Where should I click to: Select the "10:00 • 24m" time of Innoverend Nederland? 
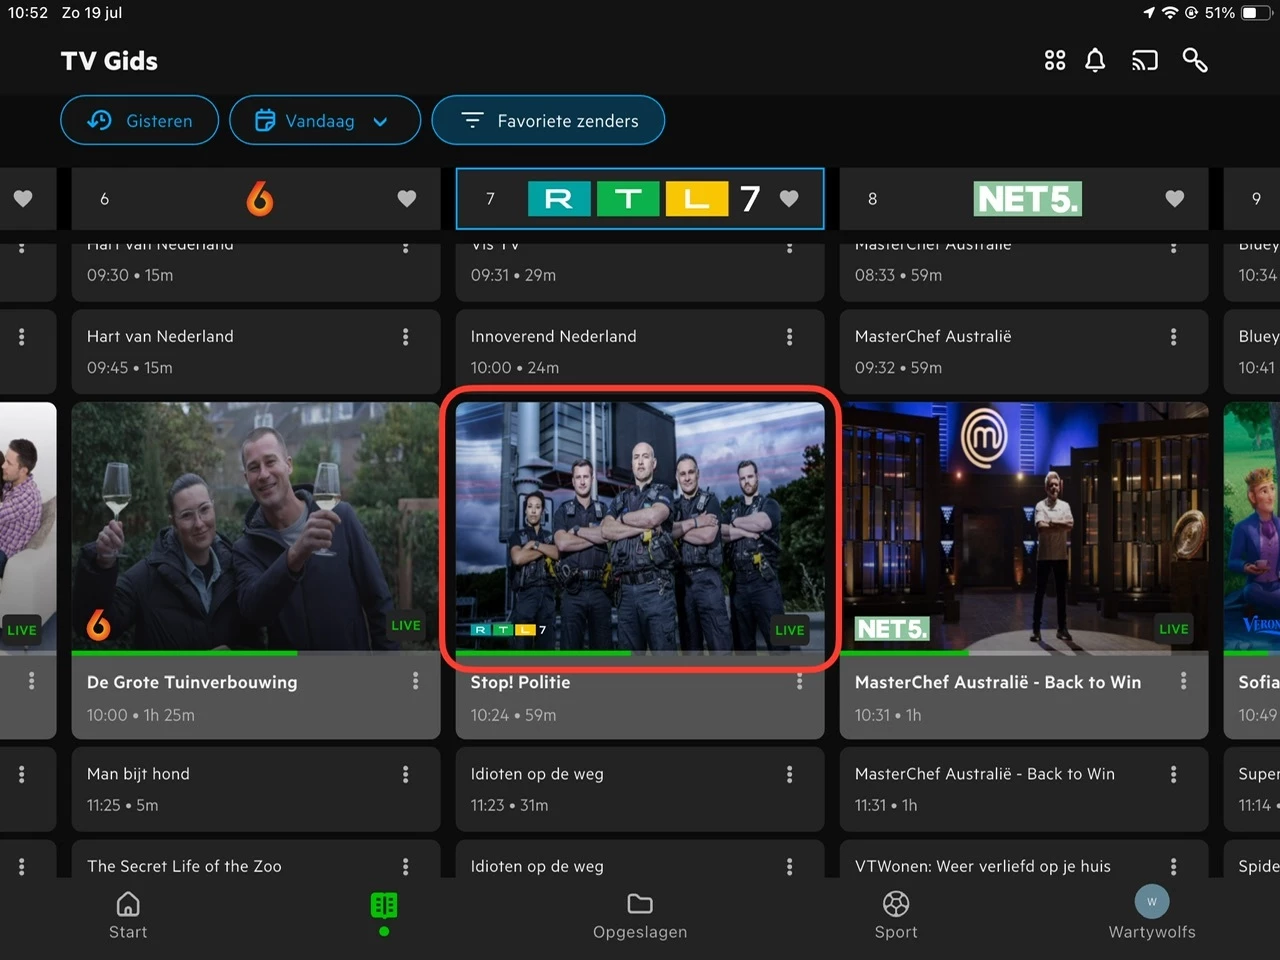click(x=515, y=368)
